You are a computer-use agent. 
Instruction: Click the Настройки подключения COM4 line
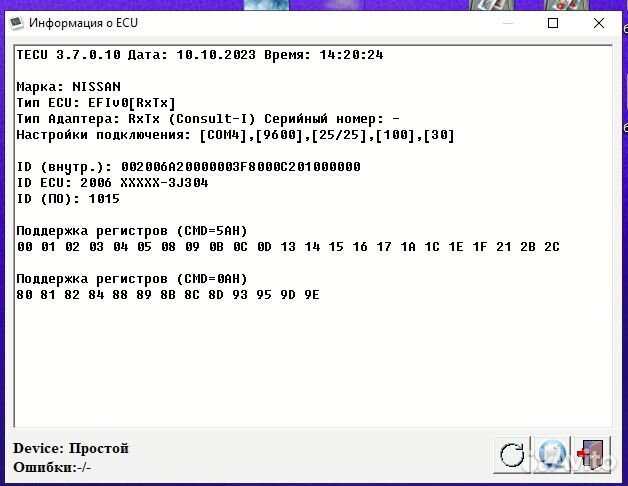(x=235, y=135)
